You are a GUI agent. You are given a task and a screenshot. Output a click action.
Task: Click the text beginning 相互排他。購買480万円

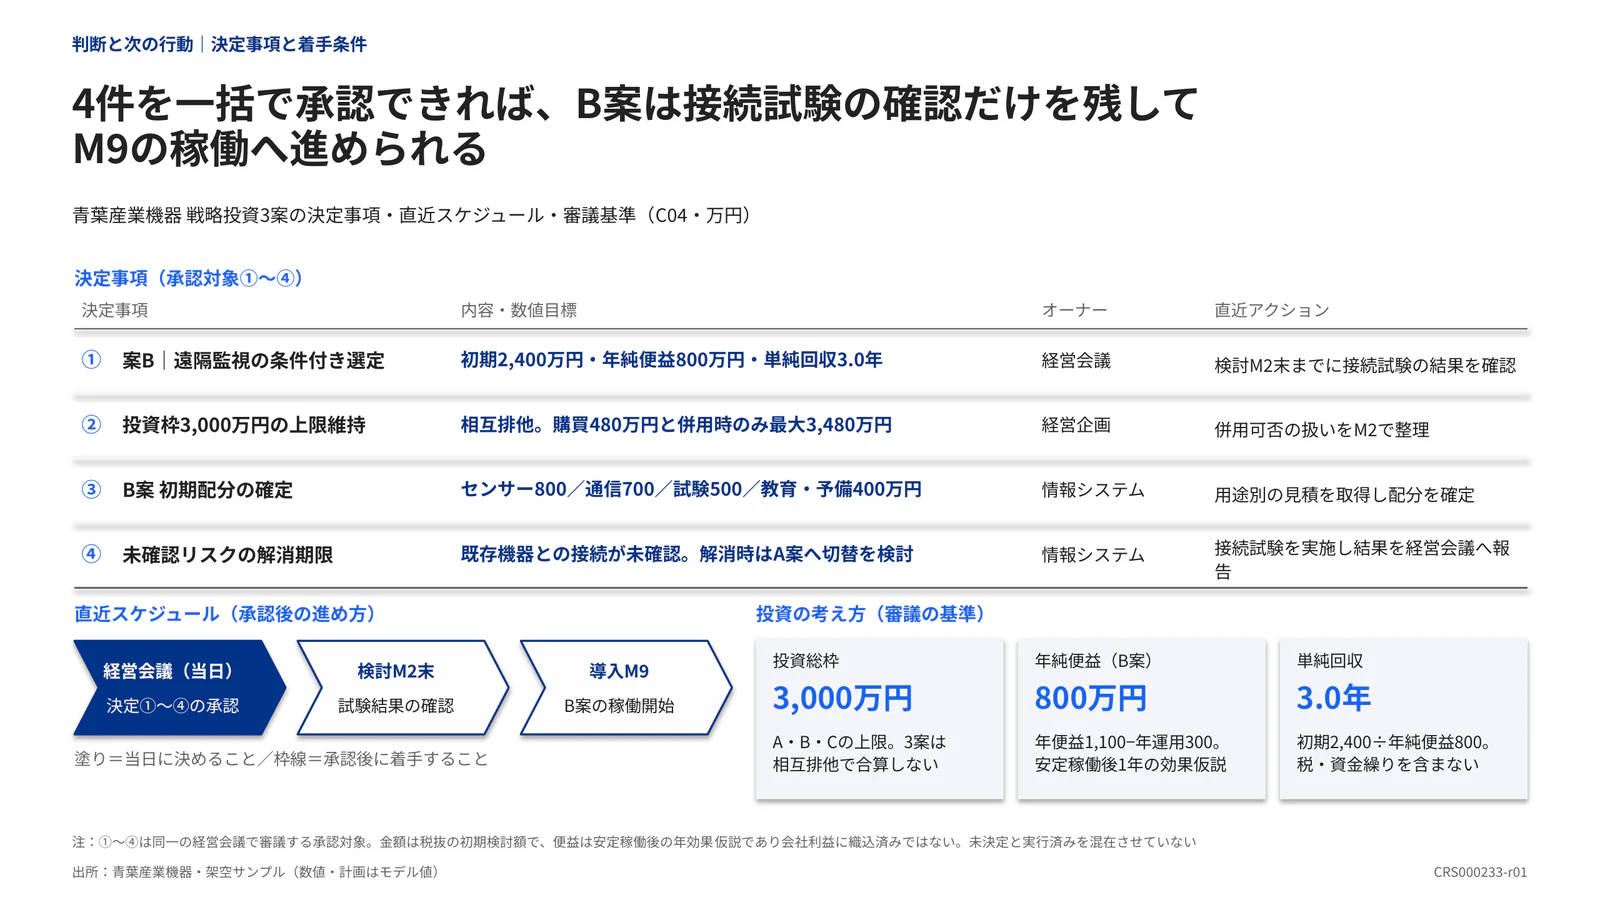[x=676, y=425]
